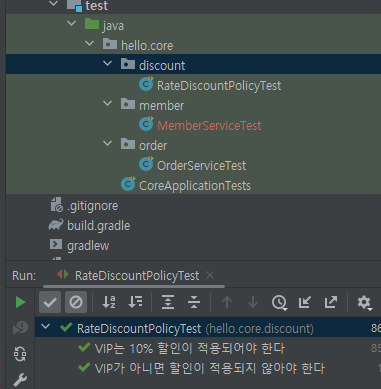This screenshot has height=389, width=381.
Task: Toggle Show Passed tests checkmark button
Action: click(50, 302)
